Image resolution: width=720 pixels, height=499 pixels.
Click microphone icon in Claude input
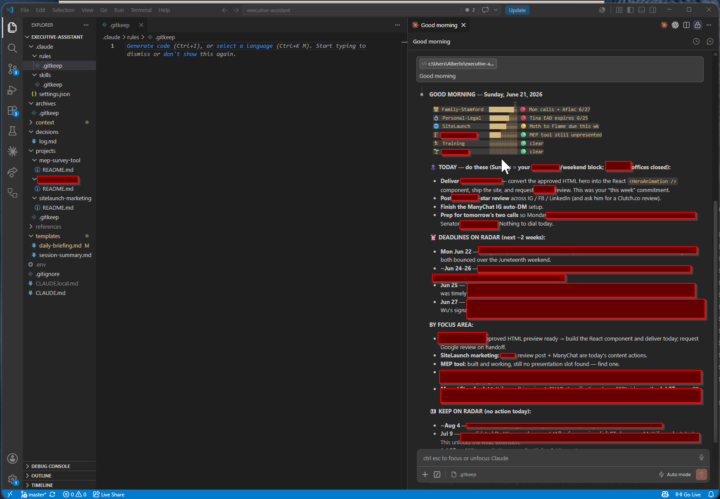click(x=701, y=458)
